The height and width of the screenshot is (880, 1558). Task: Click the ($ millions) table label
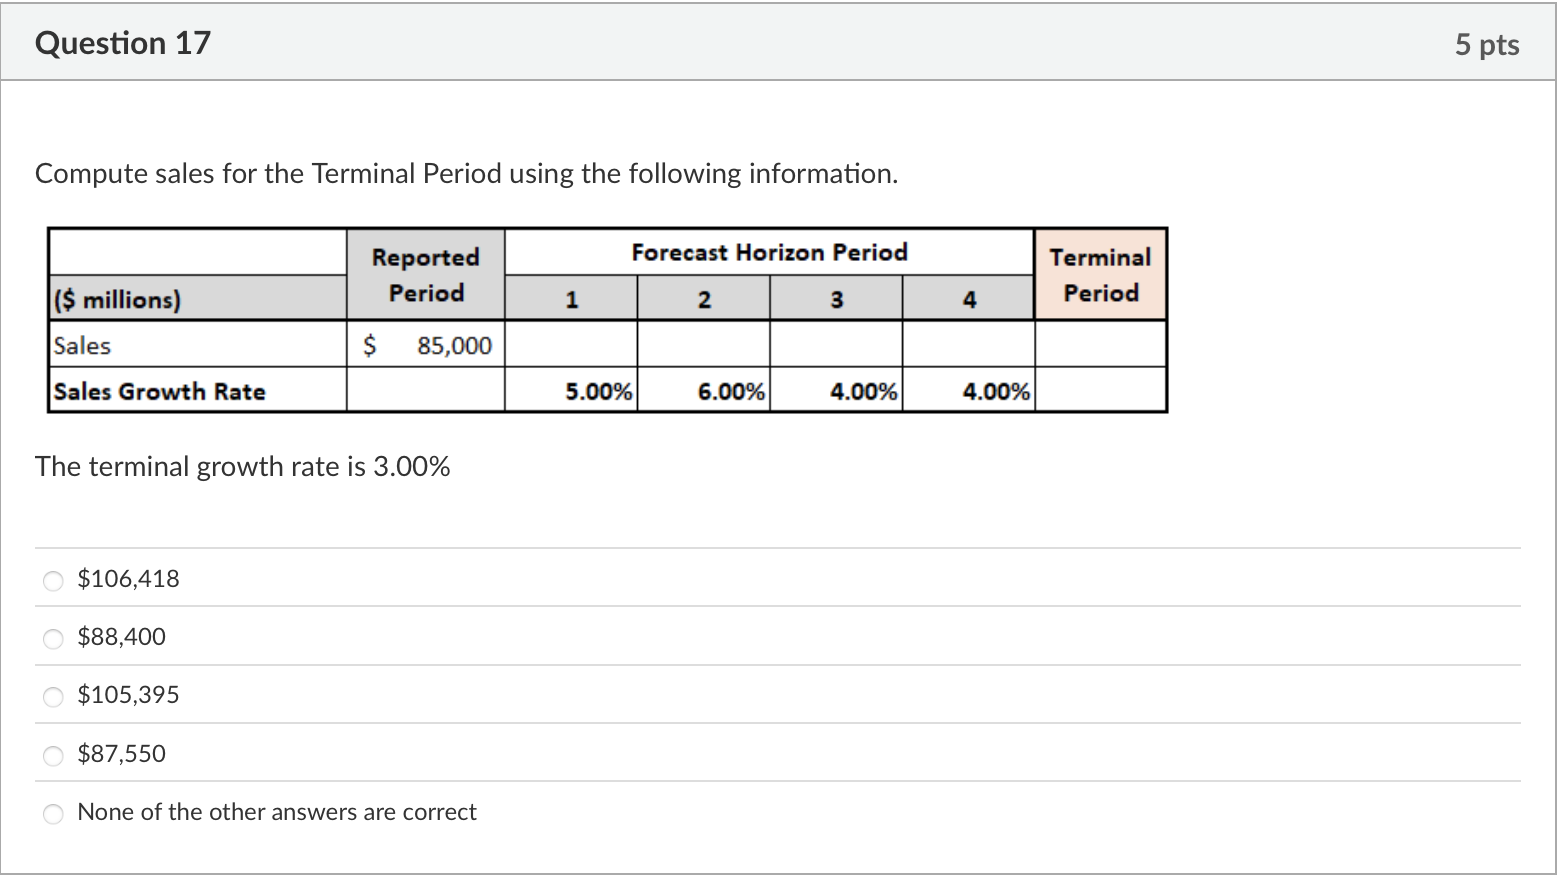coord(116,298)
